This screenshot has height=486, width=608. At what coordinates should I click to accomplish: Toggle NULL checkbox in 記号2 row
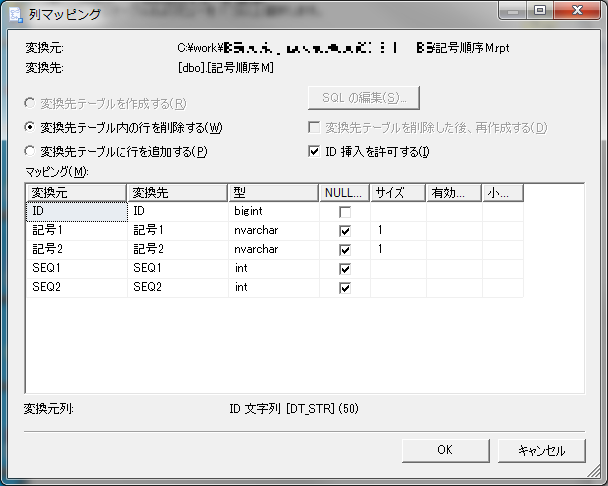click(345, 250)
